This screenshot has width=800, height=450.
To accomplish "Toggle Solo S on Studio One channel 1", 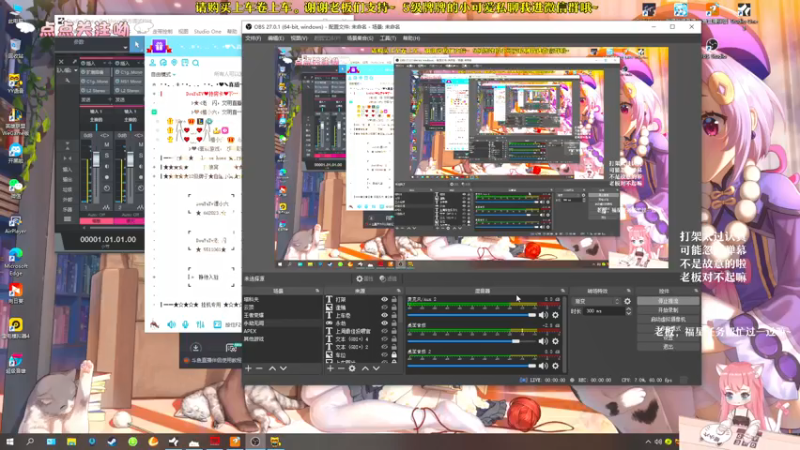I will tap(107, 155).
